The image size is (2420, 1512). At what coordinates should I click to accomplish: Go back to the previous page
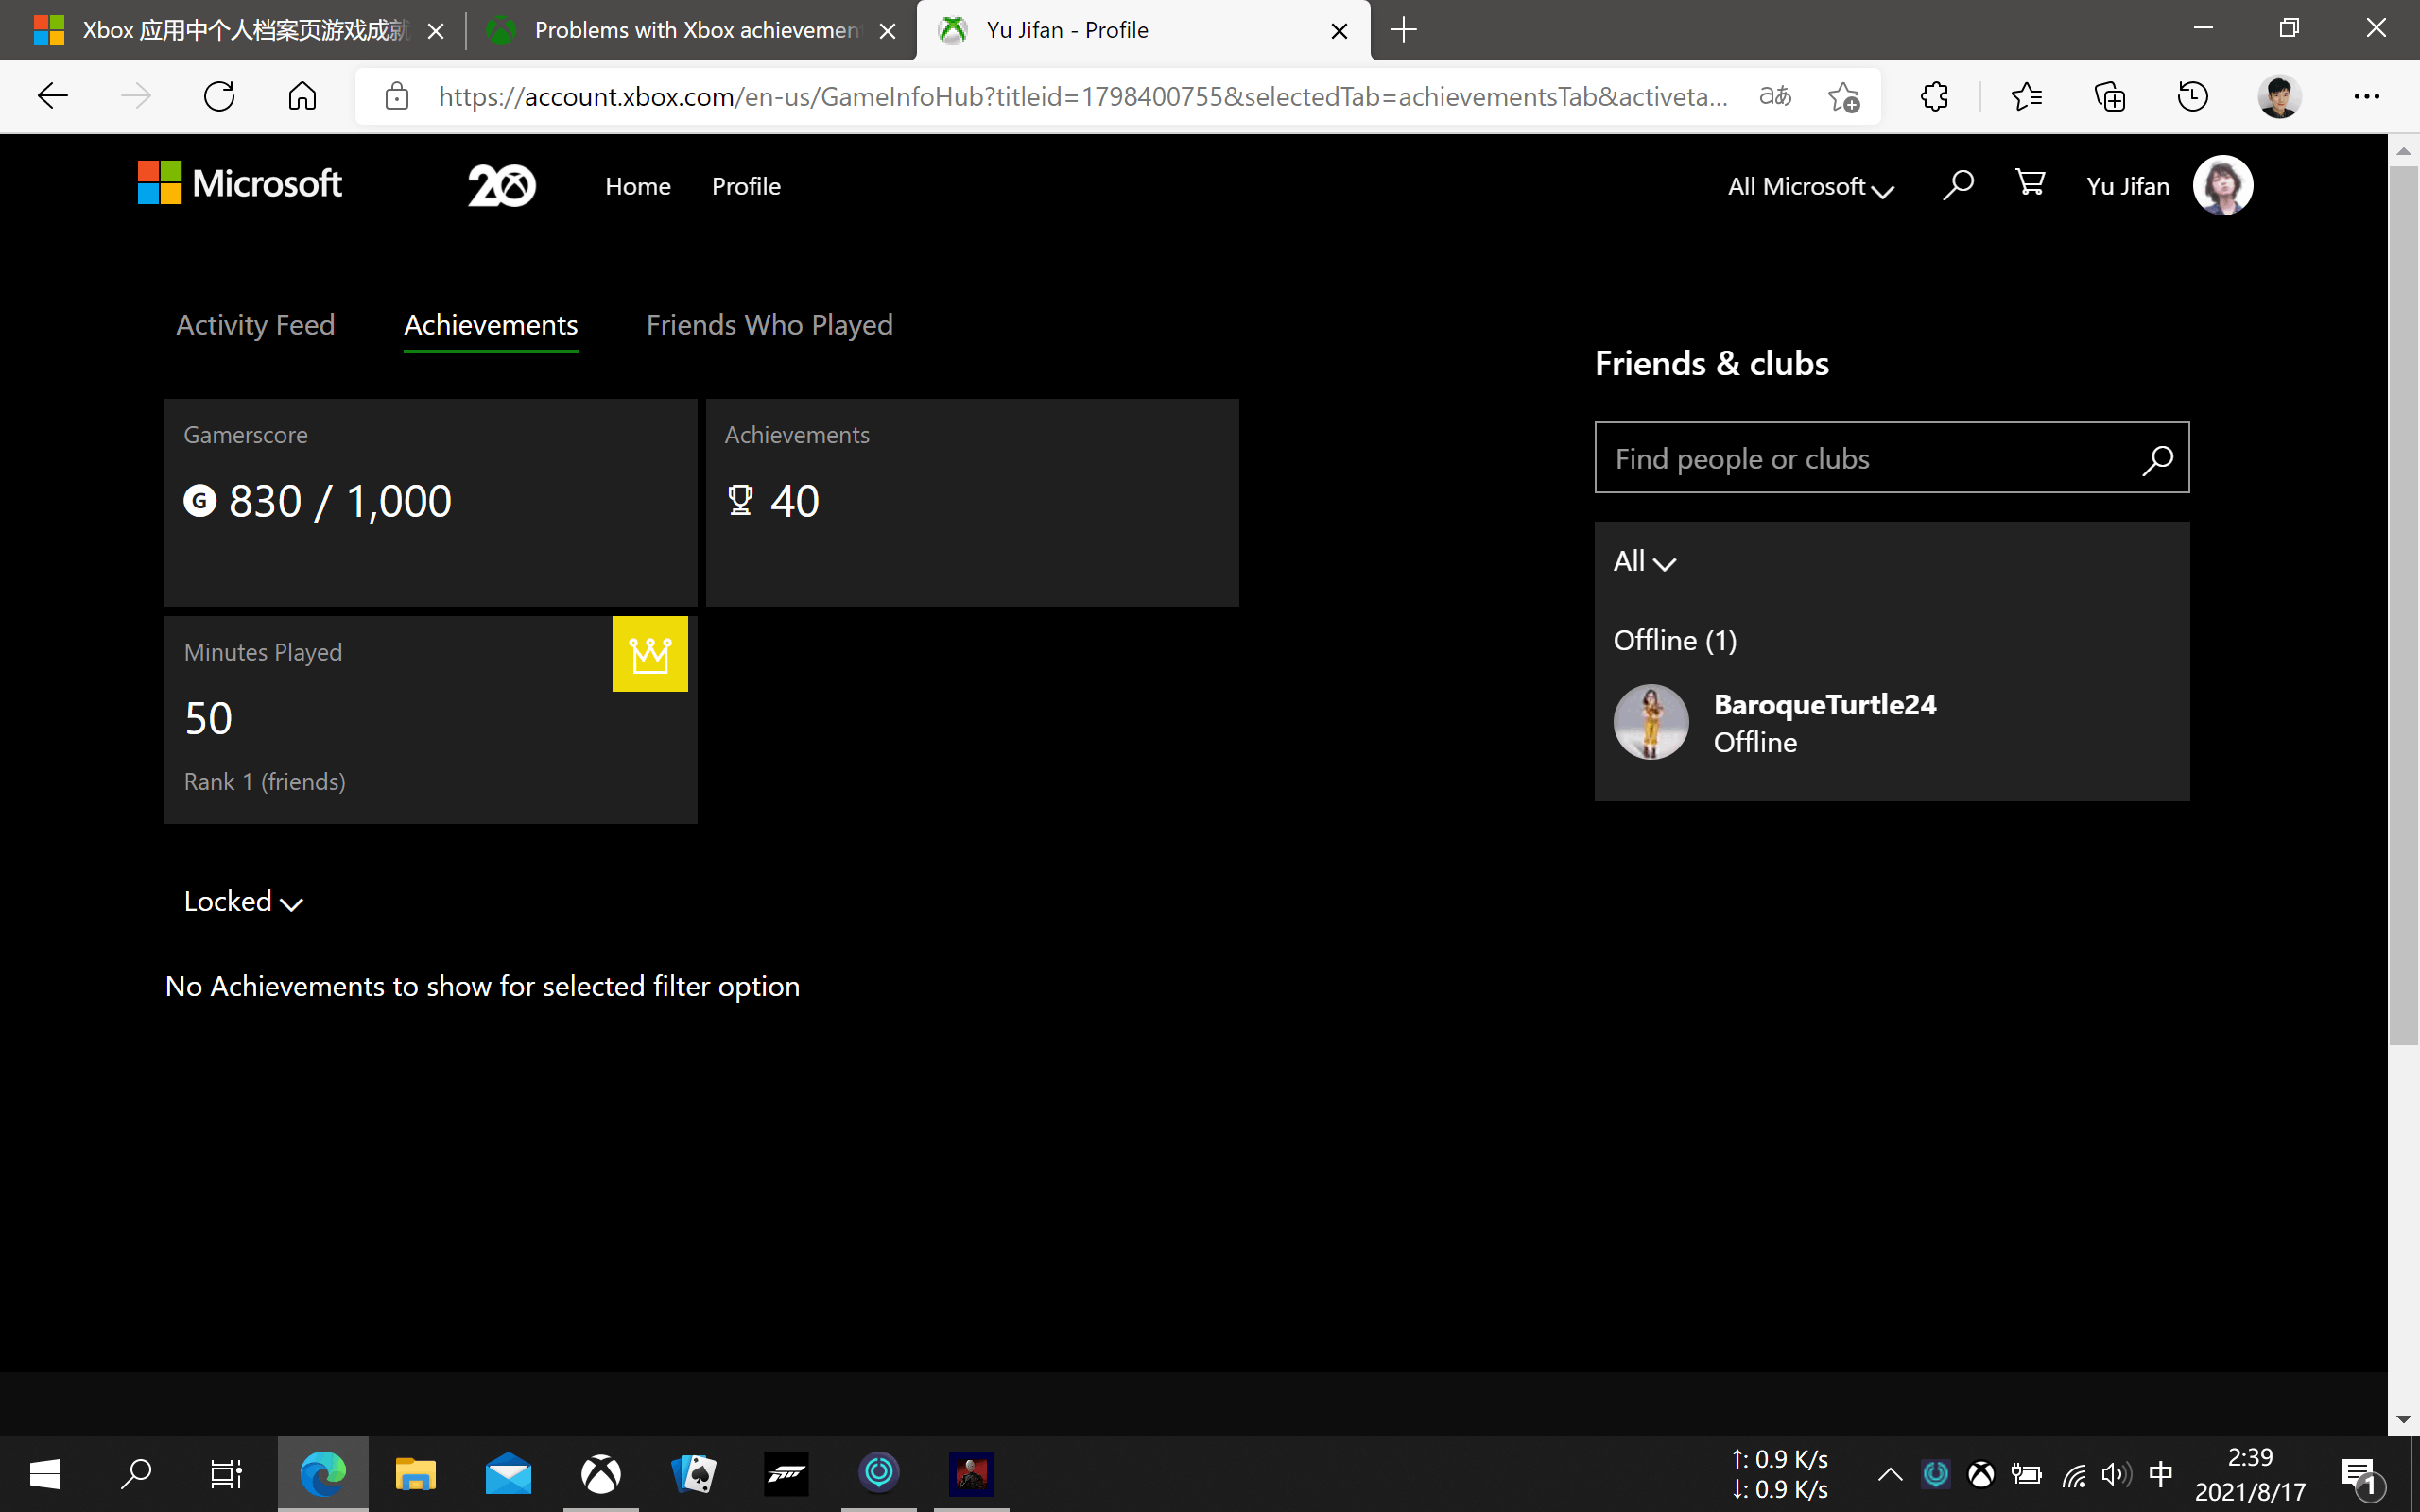tap(52, 97)
